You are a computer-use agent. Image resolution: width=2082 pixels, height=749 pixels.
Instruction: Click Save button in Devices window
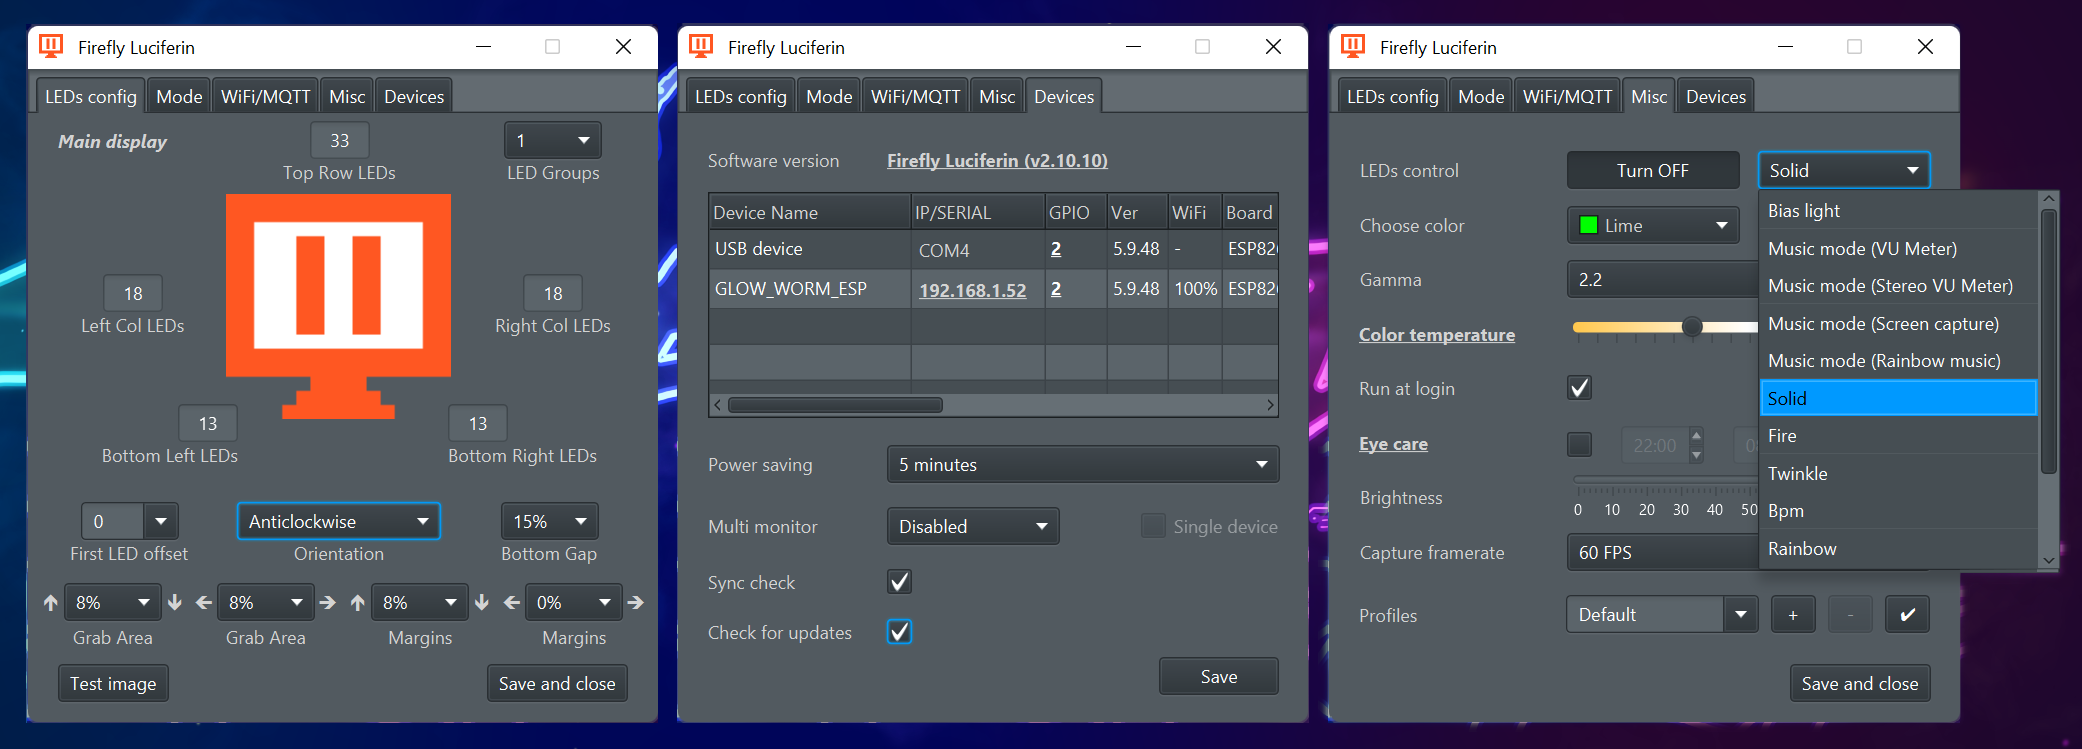(x=1219, y=676)
